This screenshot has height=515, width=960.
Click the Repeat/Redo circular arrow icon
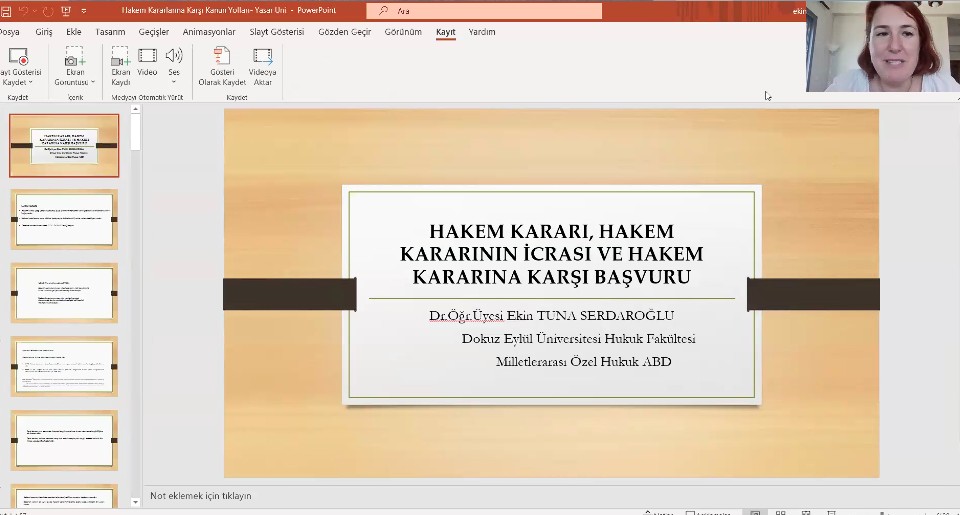48,11
